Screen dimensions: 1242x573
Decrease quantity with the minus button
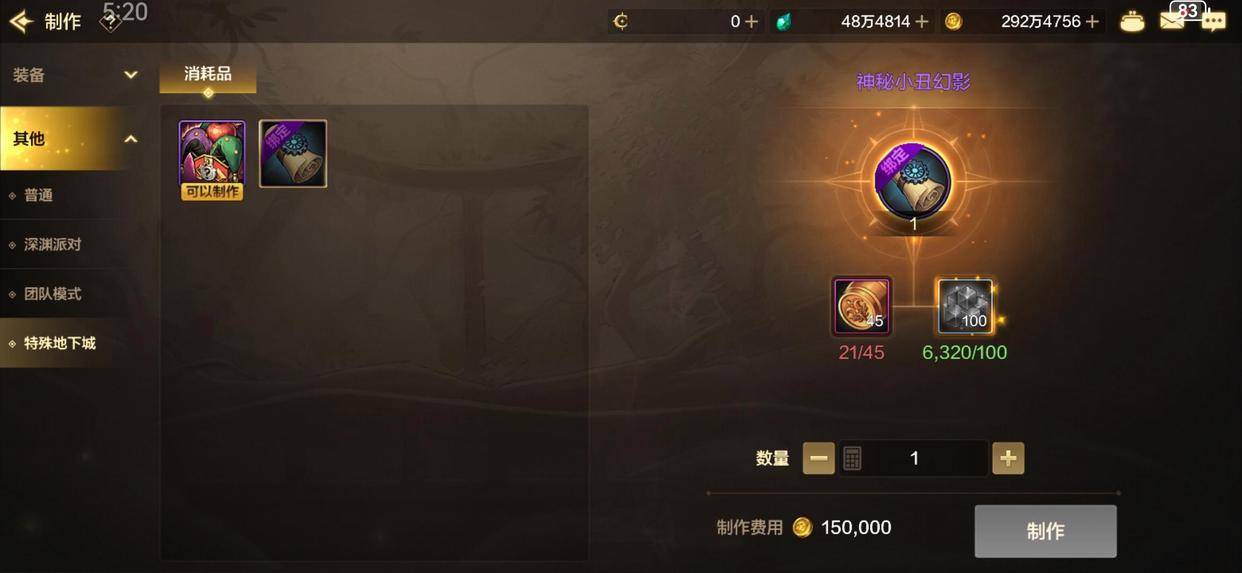(818, 458)
